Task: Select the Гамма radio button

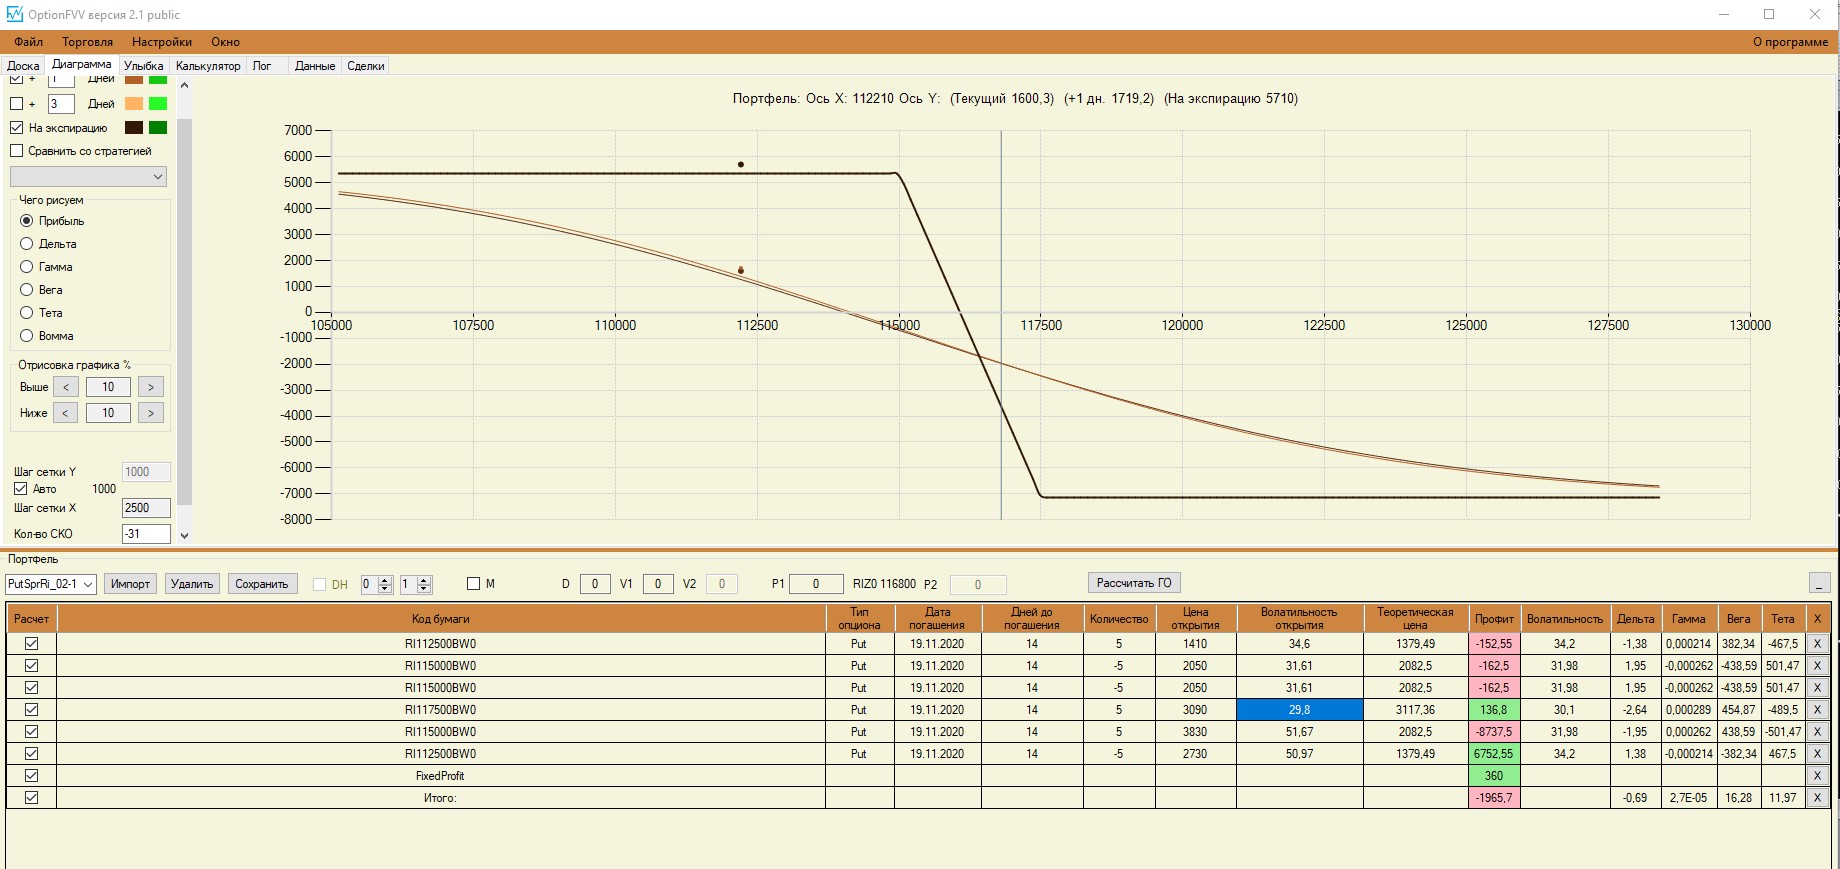Action: (27, 267)
